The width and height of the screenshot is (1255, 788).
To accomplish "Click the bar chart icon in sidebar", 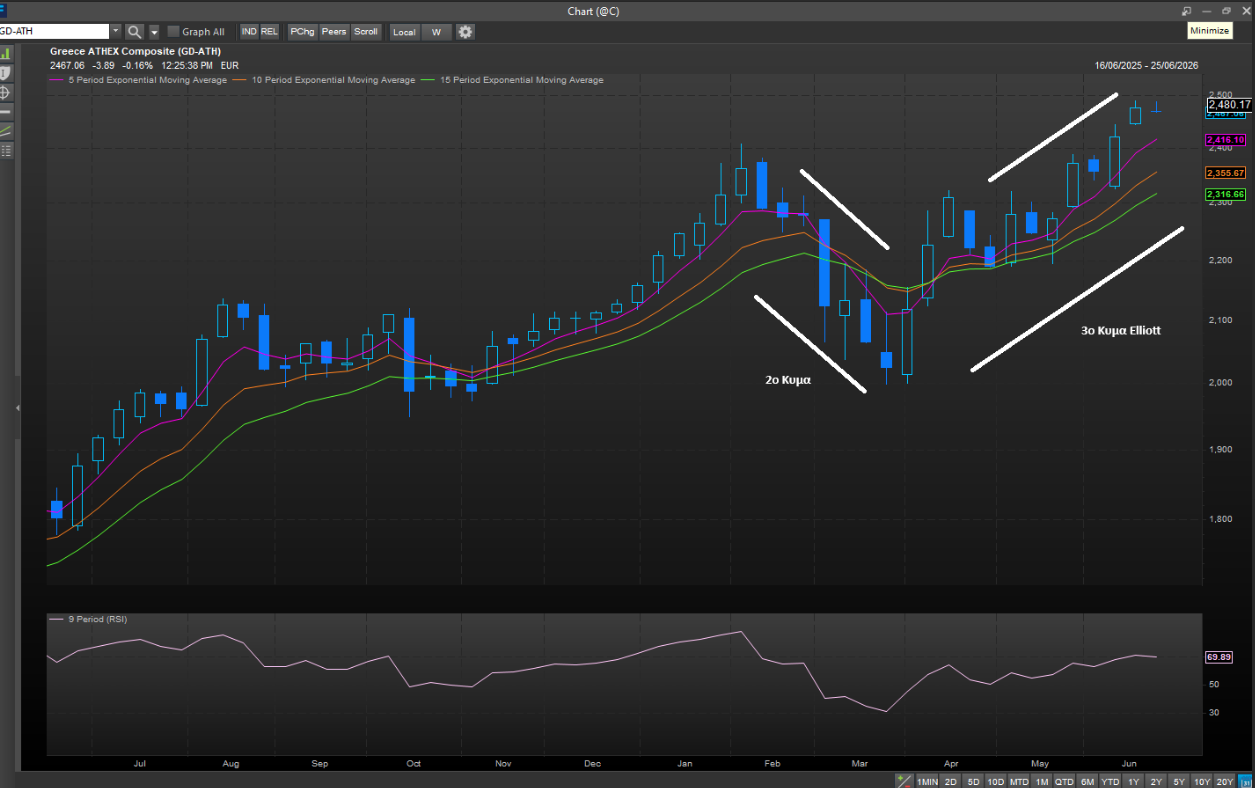I will click(5, 53).
